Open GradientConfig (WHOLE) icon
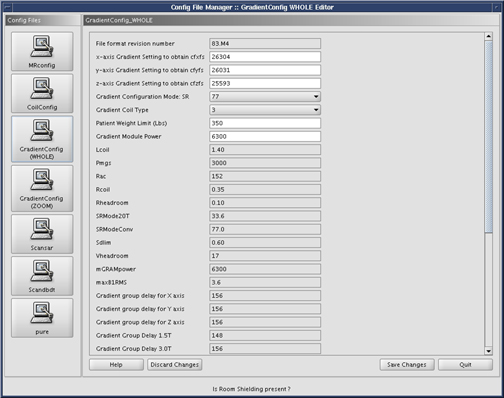Viewport: 504px width, 398px height. tap(42, 139)
